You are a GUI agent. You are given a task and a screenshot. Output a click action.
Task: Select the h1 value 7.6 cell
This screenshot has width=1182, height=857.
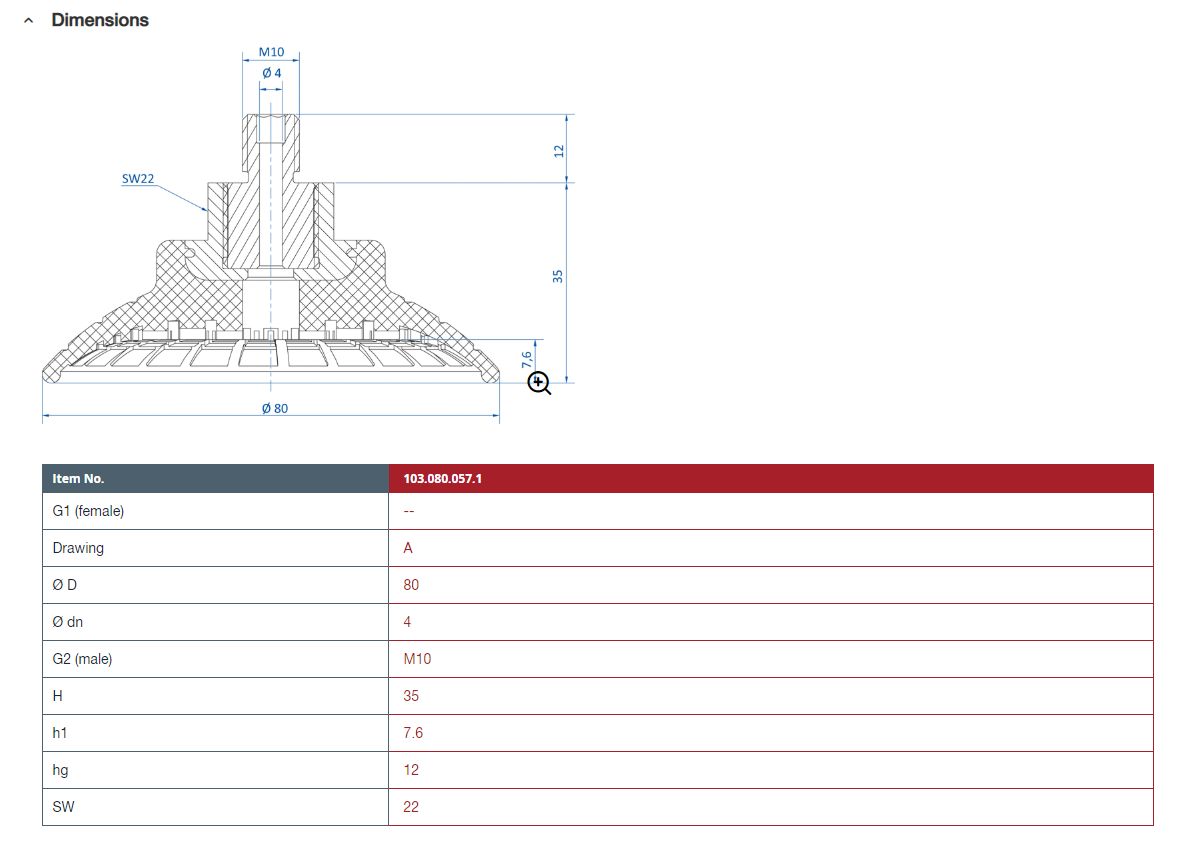click(413, 733)
